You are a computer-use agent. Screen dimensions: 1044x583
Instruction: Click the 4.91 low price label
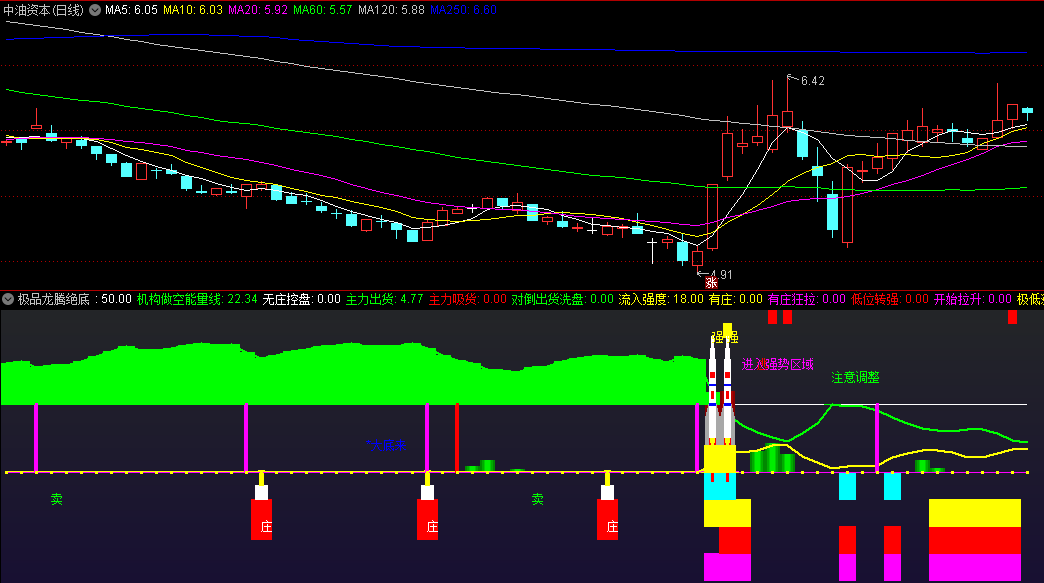point(721,275)
